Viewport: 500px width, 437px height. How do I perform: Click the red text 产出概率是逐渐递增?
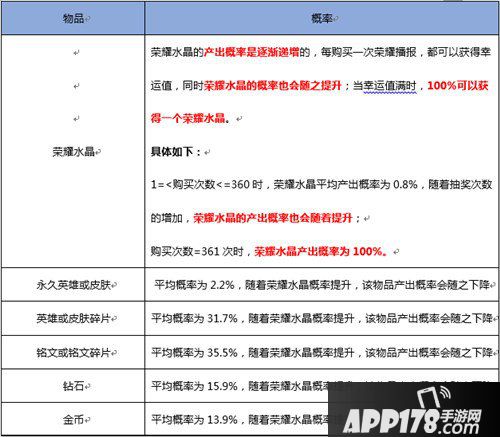251,52
